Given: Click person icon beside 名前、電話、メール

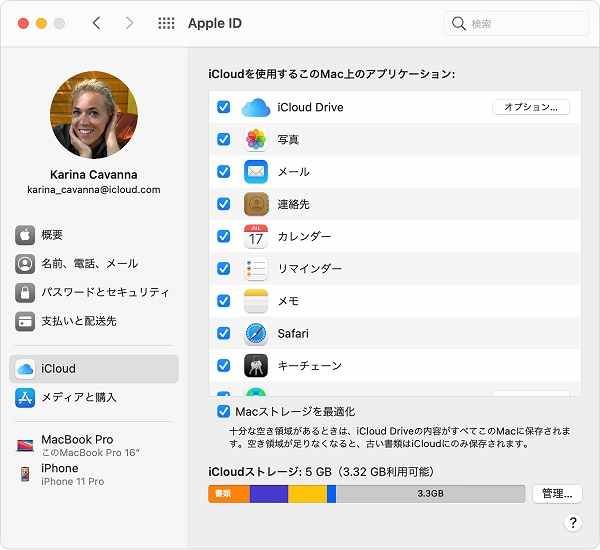Looking at the screenshot, I should pos(25,264).
